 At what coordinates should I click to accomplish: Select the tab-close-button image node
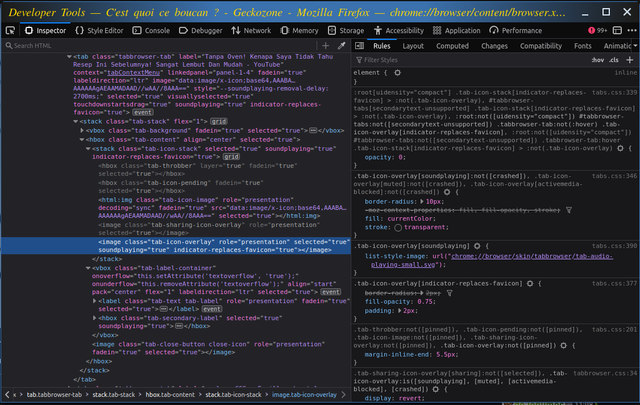pos(208,348)
